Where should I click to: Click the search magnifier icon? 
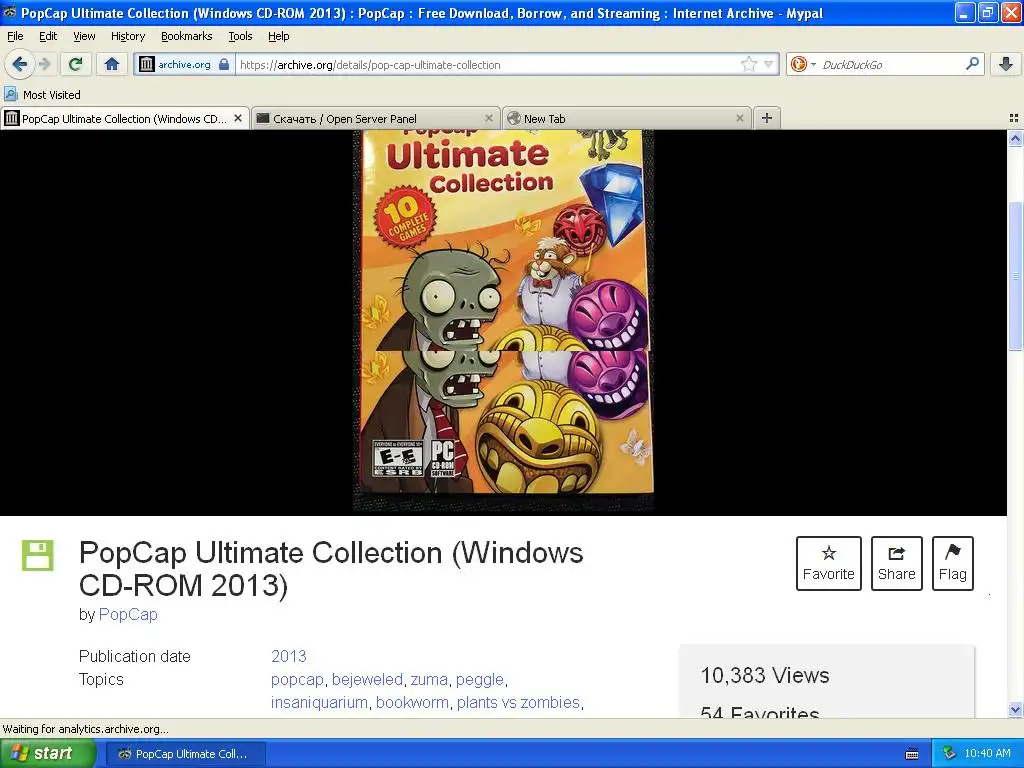pos(972,63)
